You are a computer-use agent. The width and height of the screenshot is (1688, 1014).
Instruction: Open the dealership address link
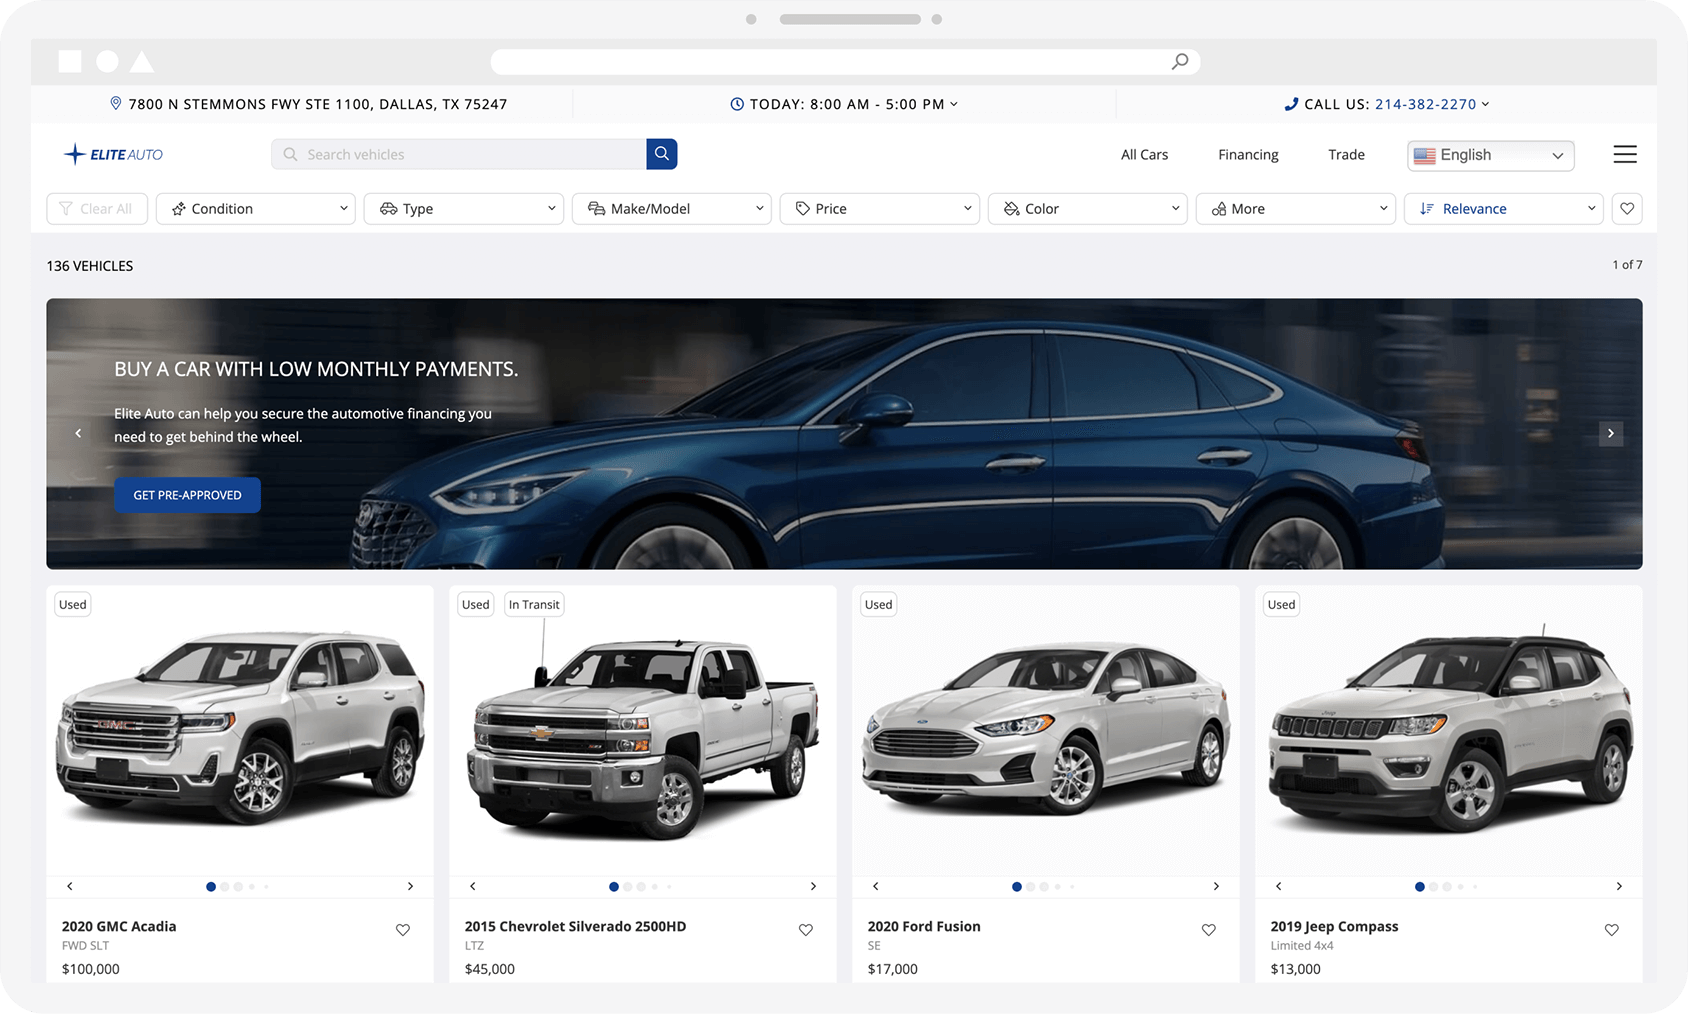pyautogui.click(x=318, y=104)
